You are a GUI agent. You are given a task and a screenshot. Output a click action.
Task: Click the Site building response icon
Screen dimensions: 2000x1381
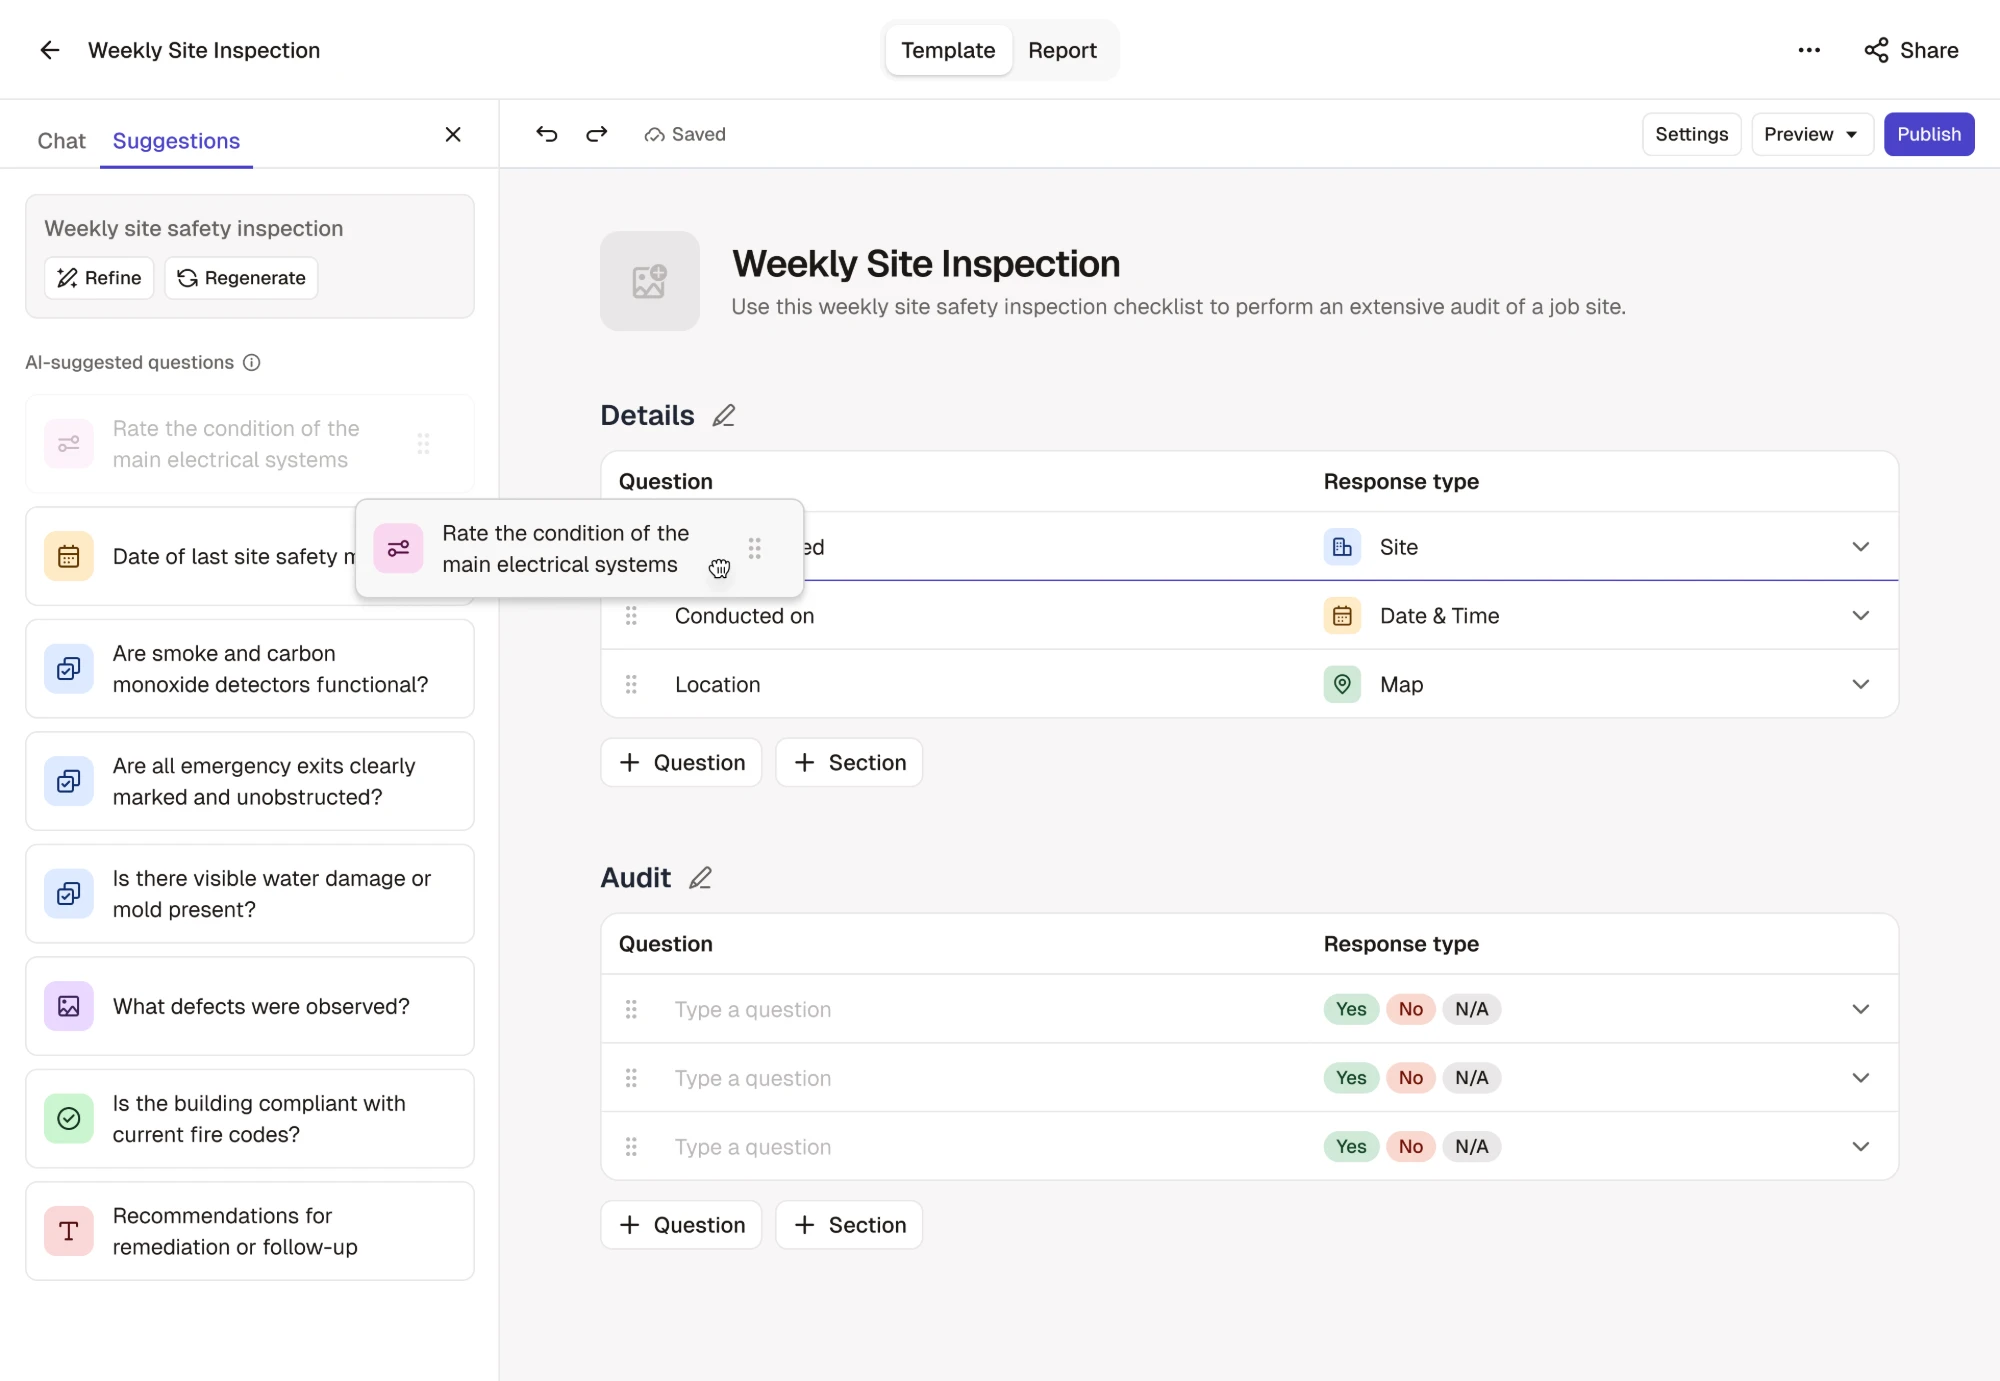click(1342, 547)
